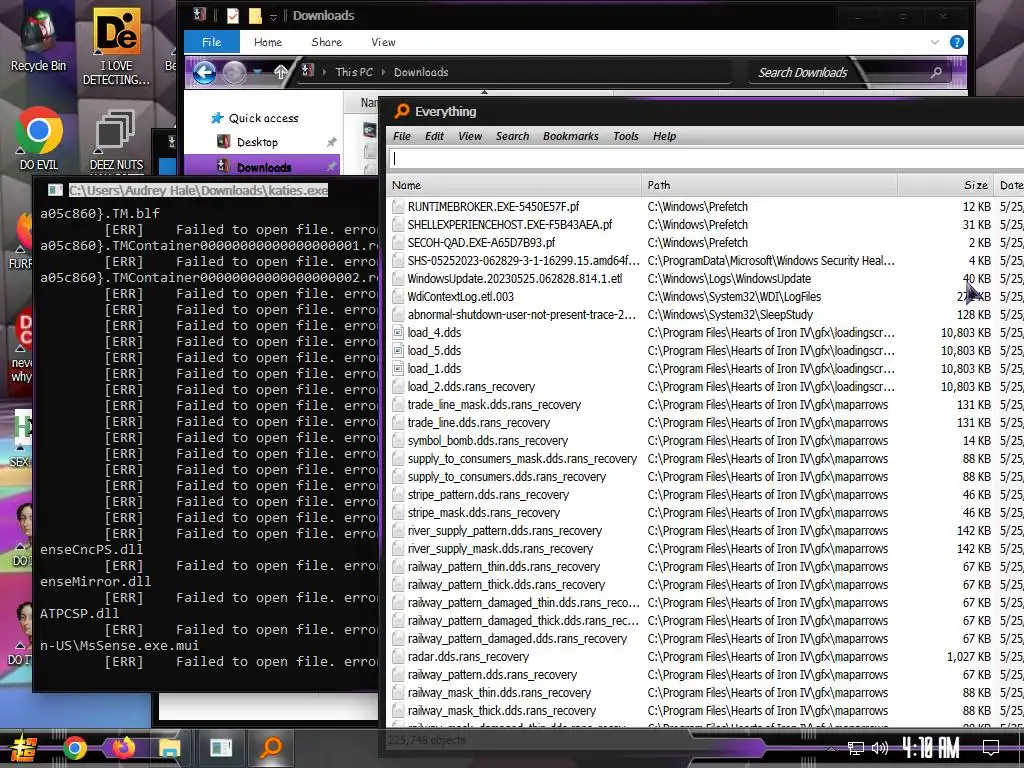Click the Back arrow in Downloads explorer
1024x768 pixels.
pos(204,72)
